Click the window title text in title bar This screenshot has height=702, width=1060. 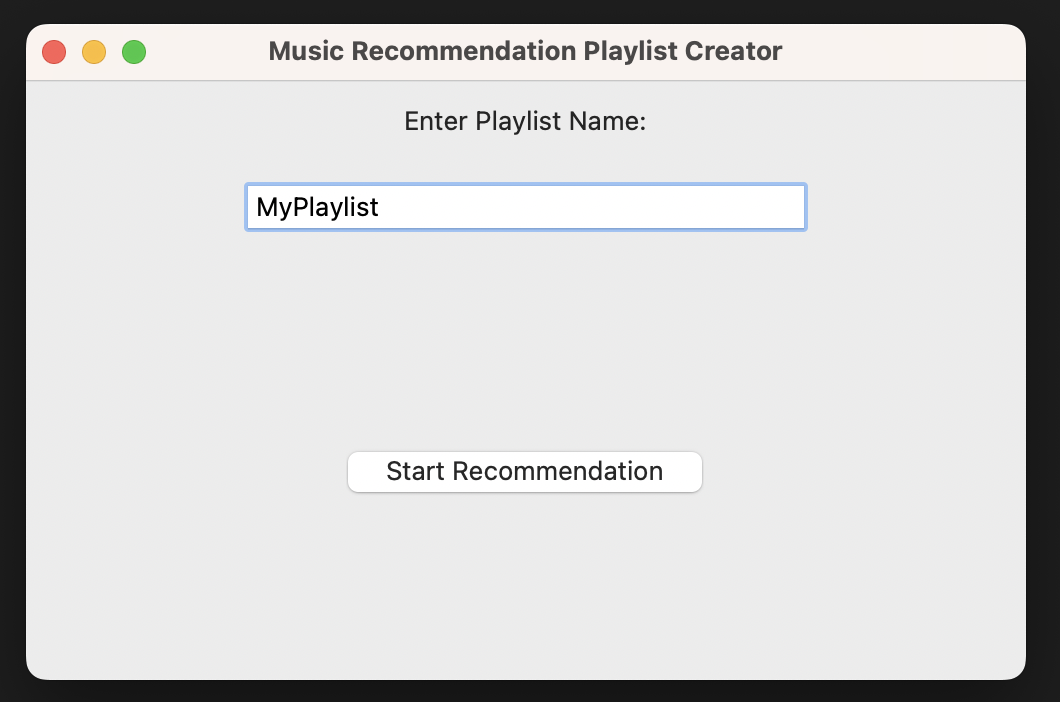[525, 51]
